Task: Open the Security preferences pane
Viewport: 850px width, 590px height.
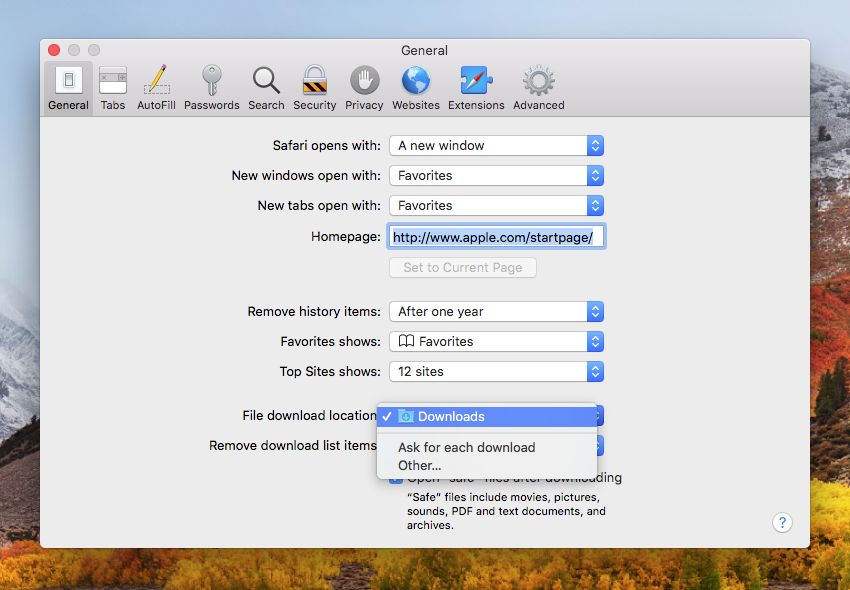Action: (314, 87)
